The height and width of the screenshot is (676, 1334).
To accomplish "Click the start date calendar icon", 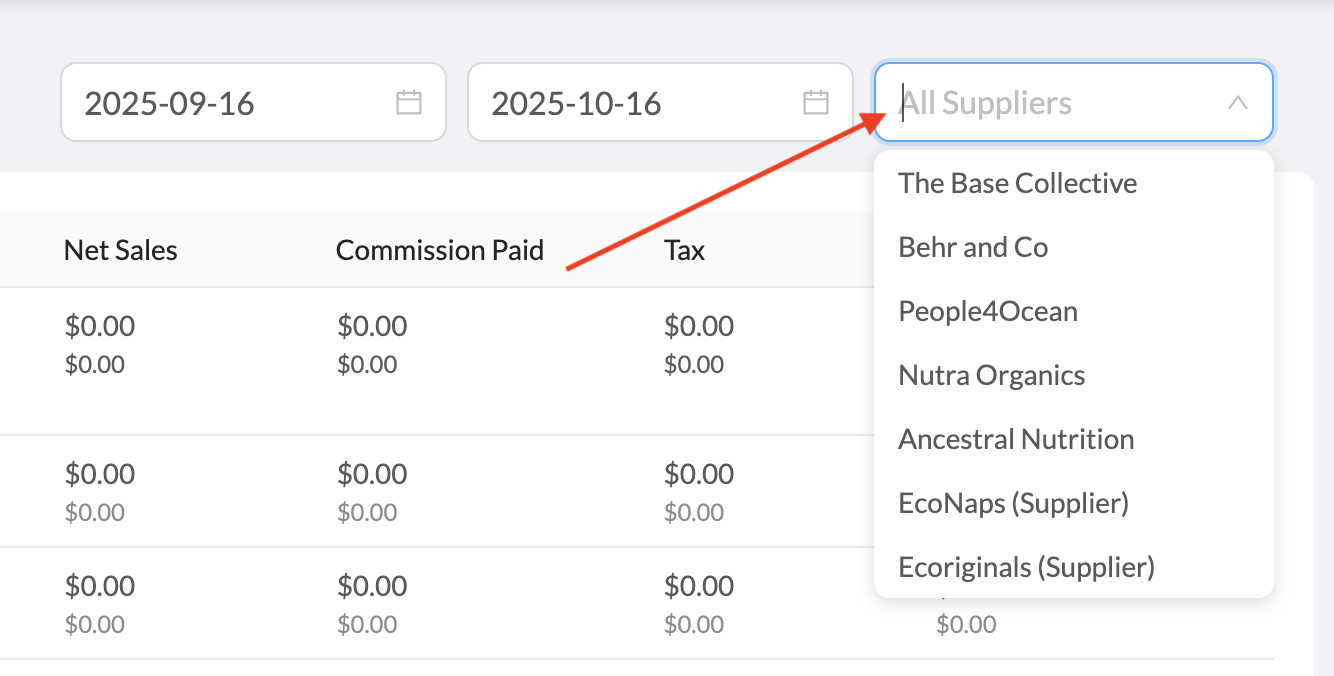I will [x=409, y=102].
